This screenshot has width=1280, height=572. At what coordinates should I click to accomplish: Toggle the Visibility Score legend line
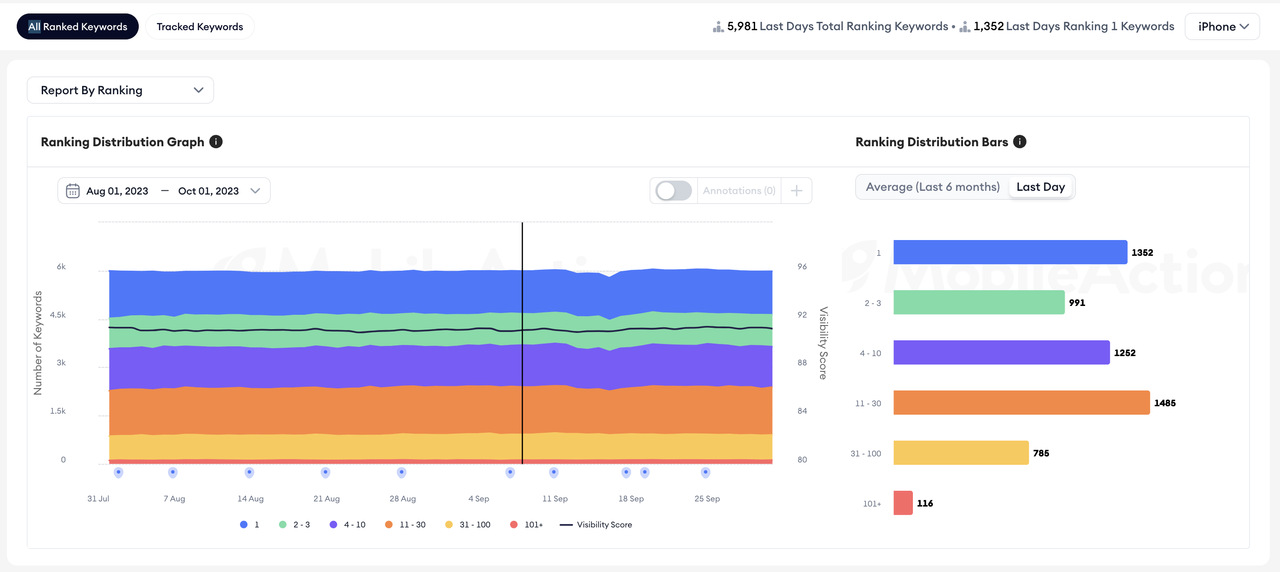[596, 524]
